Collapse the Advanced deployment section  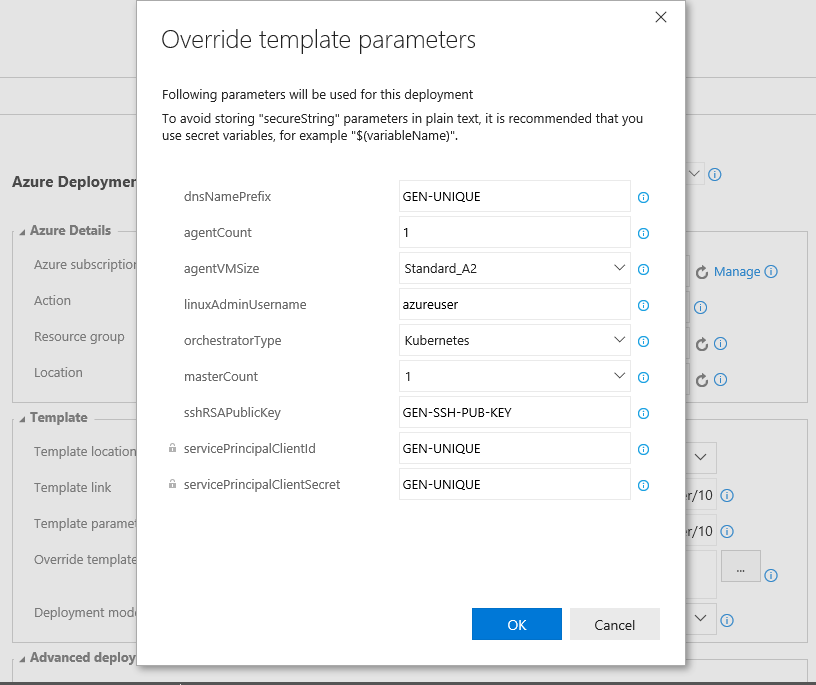[22, 659]
